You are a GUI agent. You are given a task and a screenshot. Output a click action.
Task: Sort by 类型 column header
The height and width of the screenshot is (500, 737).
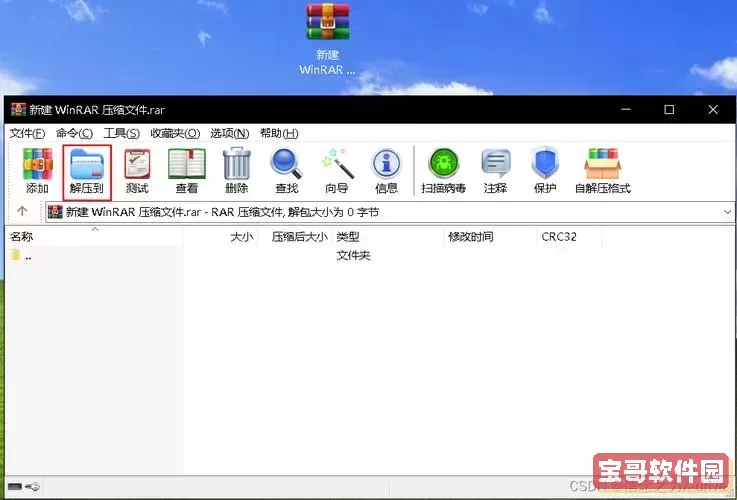pos(388,237)
